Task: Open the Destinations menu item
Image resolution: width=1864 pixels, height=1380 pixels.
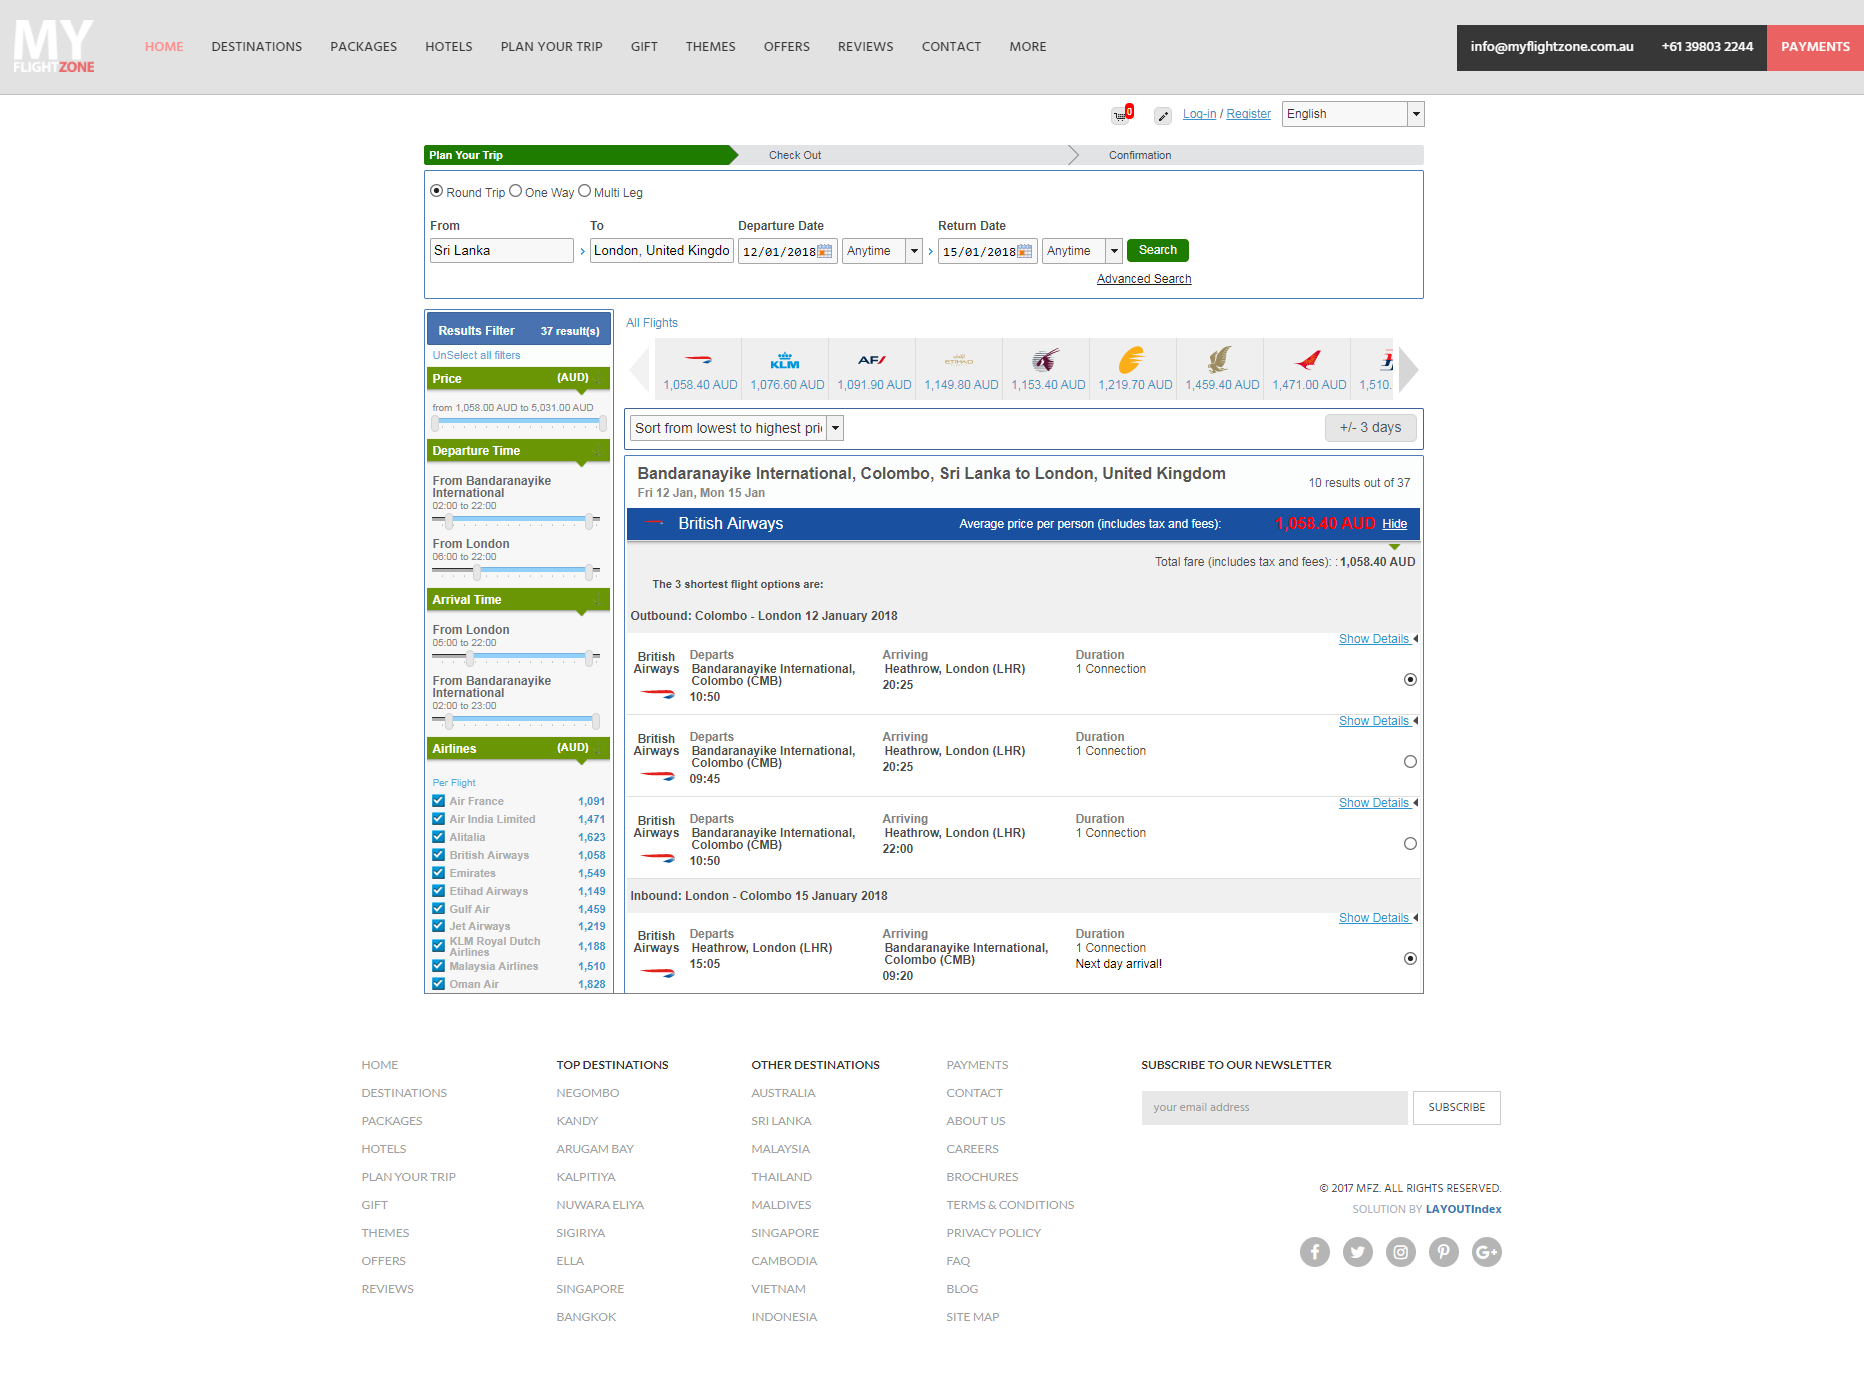Action: click(256, 47)
